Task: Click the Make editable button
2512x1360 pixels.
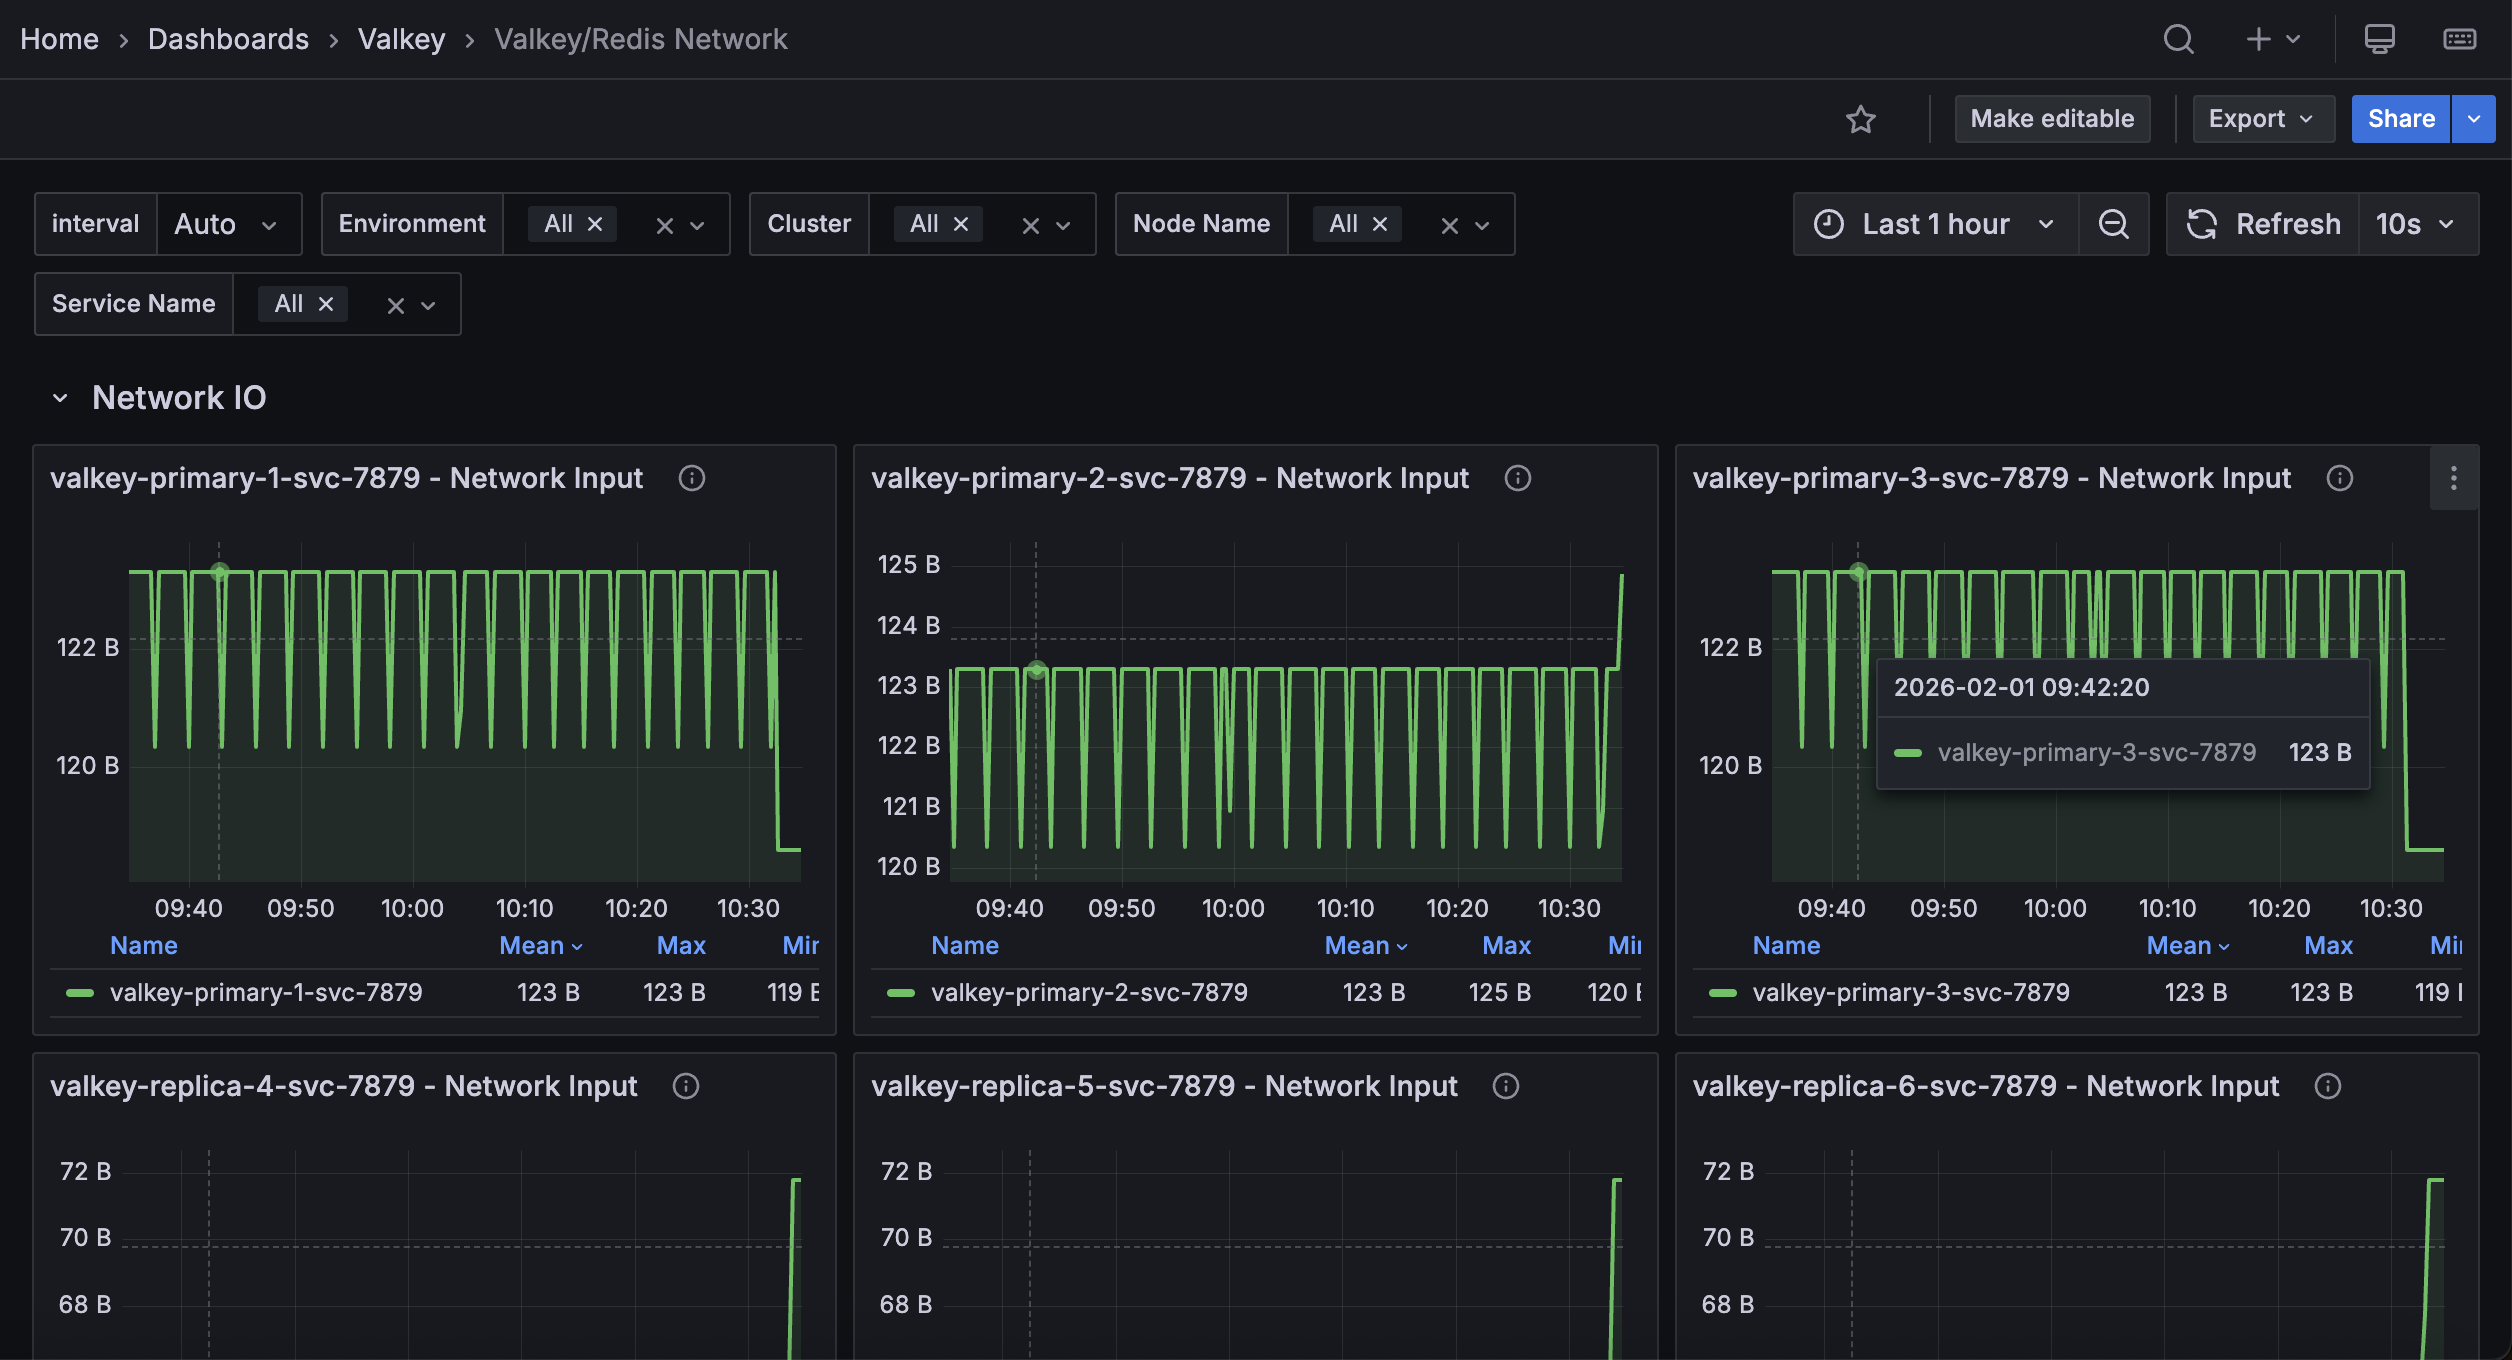Action: coord(2052,118)
